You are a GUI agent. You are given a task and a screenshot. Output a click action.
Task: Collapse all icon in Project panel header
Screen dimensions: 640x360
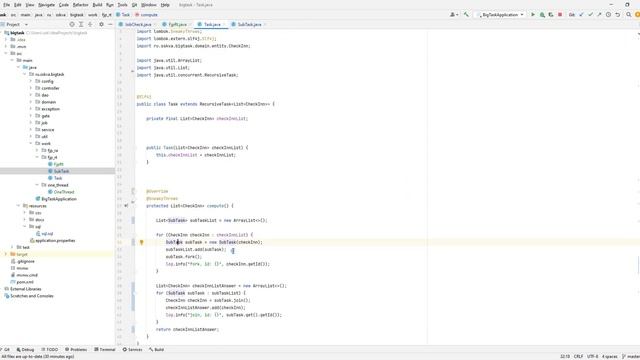click(x=90, y=24)
